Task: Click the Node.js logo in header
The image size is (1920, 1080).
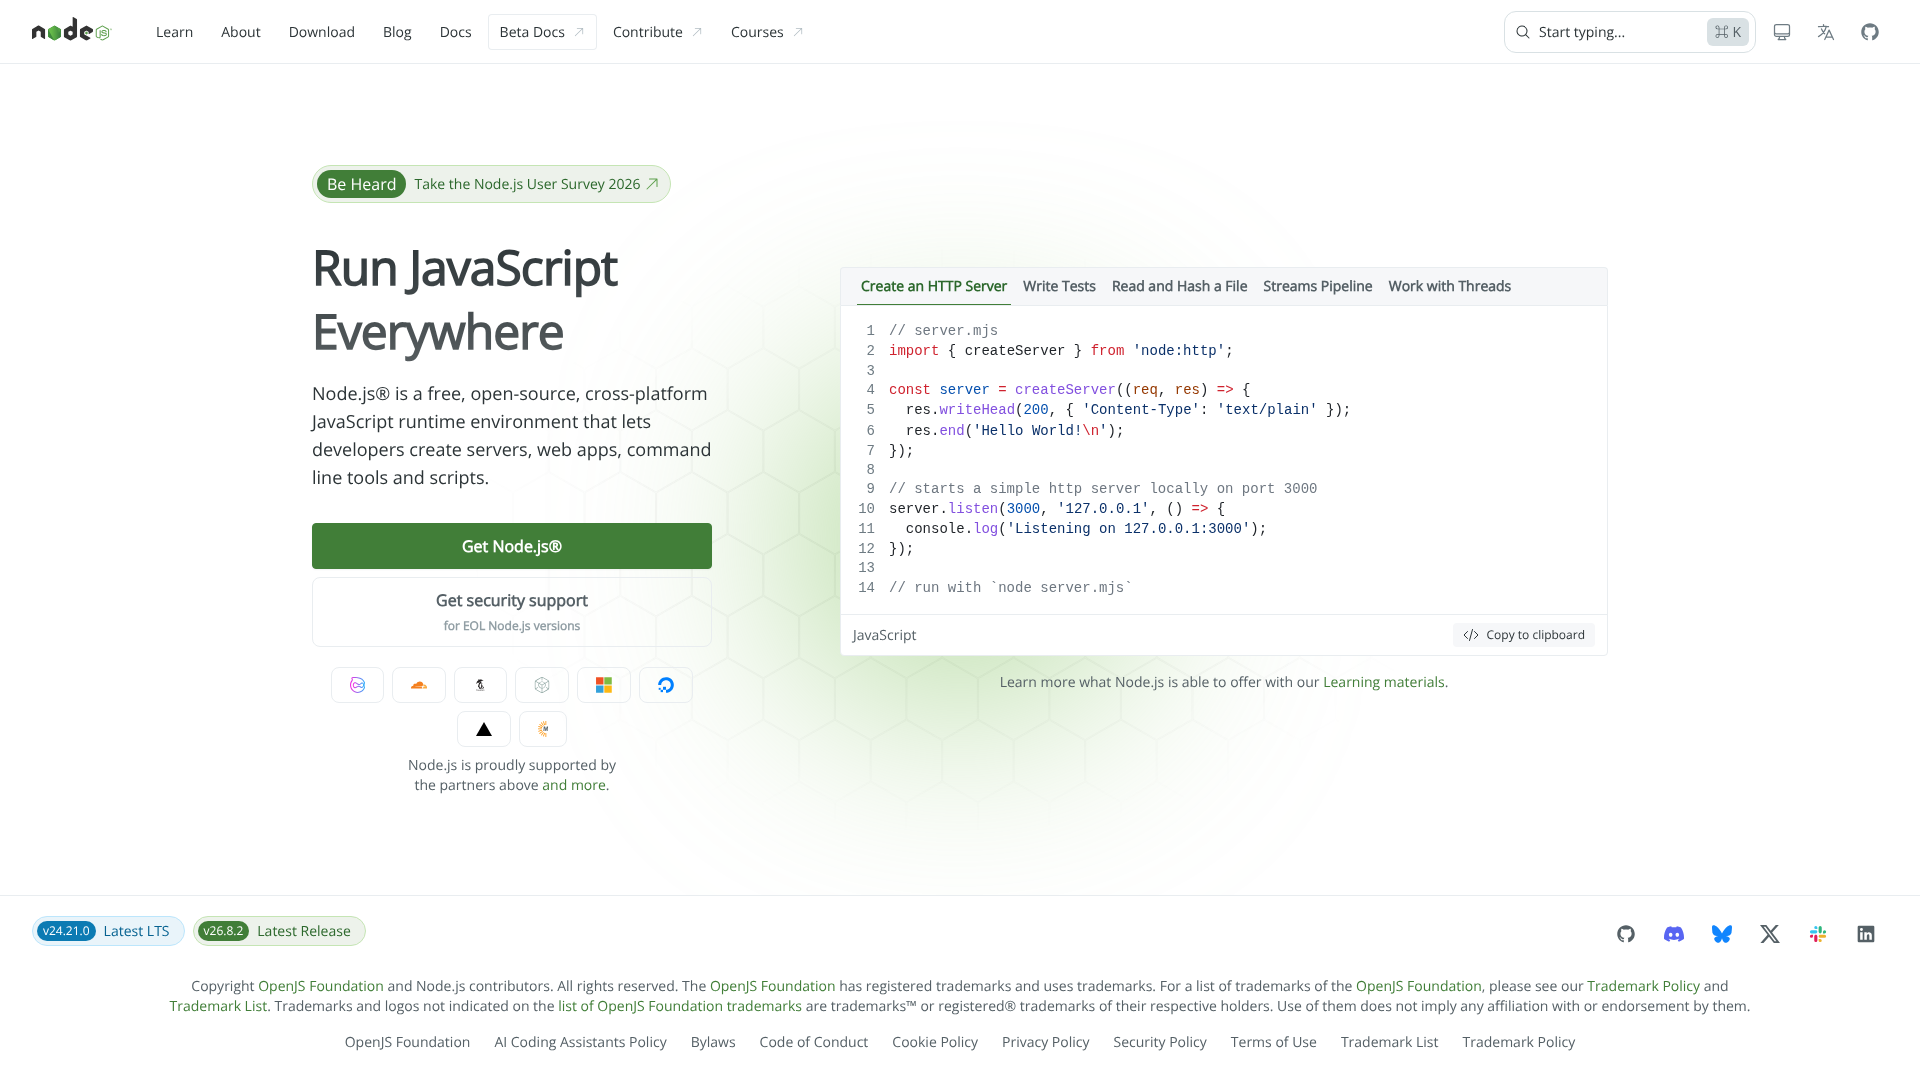Action: pos(71,32)
